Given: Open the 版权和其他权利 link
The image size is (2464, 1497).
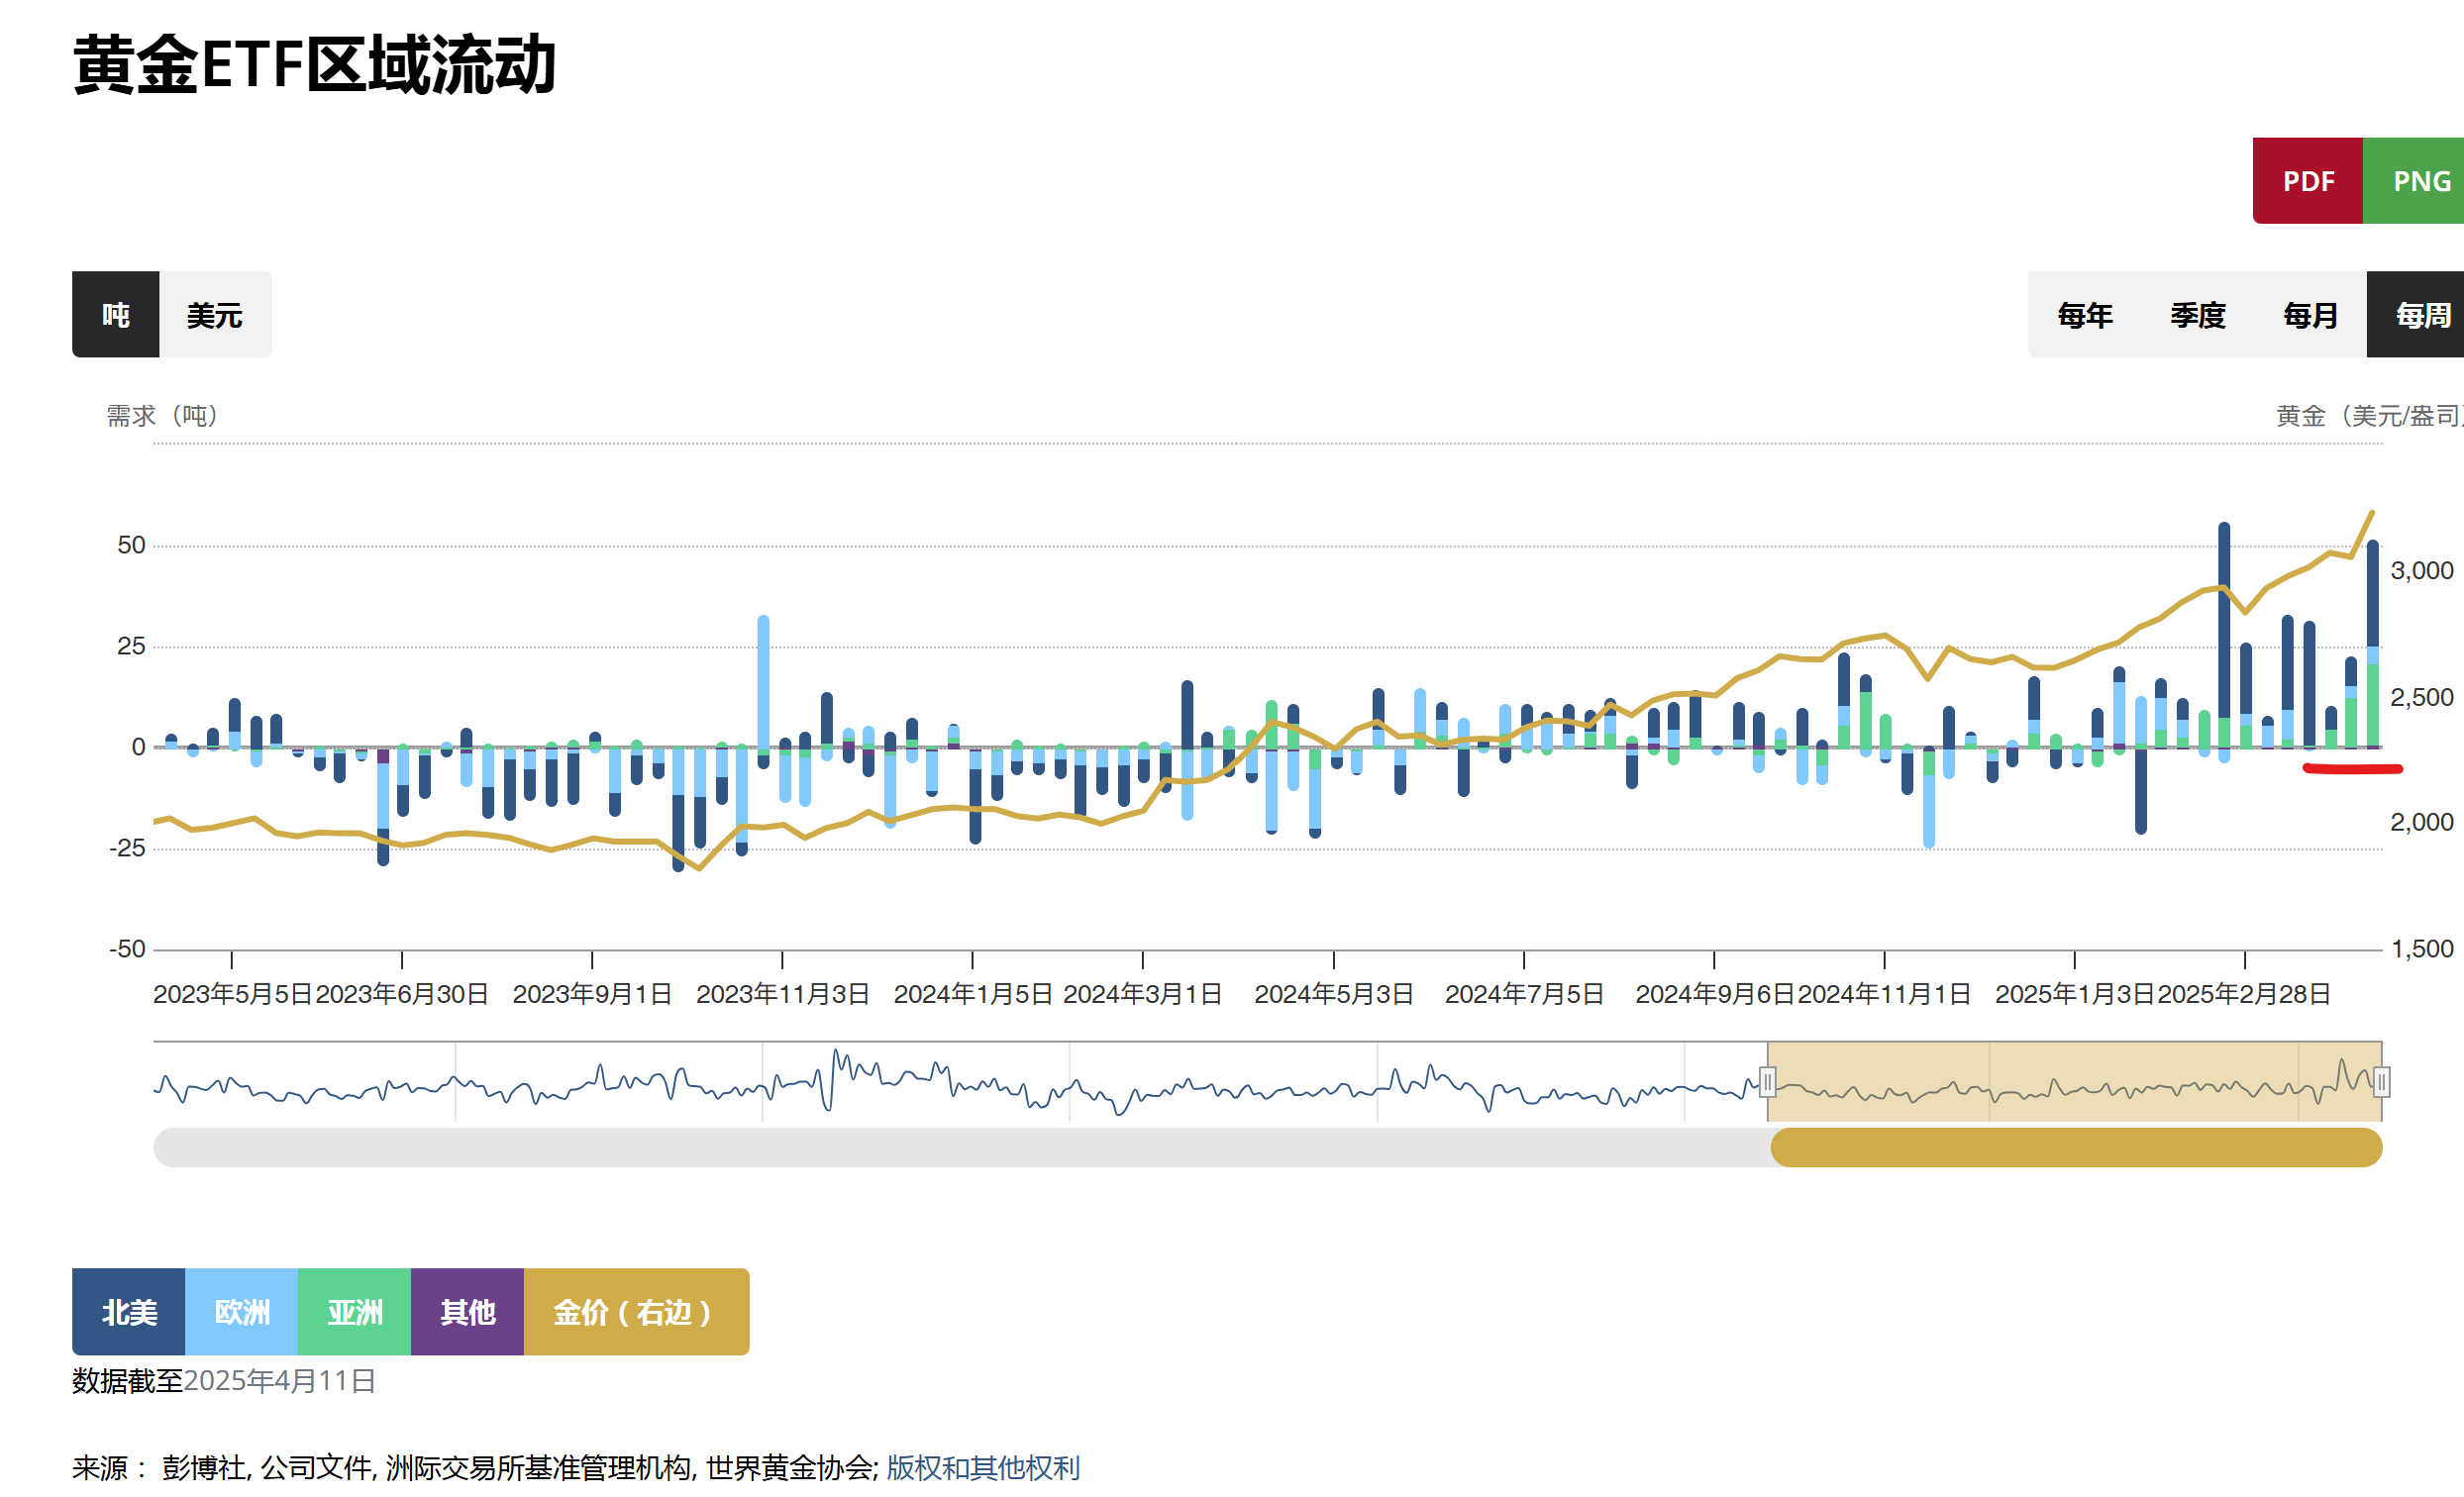Looking at the screenshot, I should pos(982,1467).
